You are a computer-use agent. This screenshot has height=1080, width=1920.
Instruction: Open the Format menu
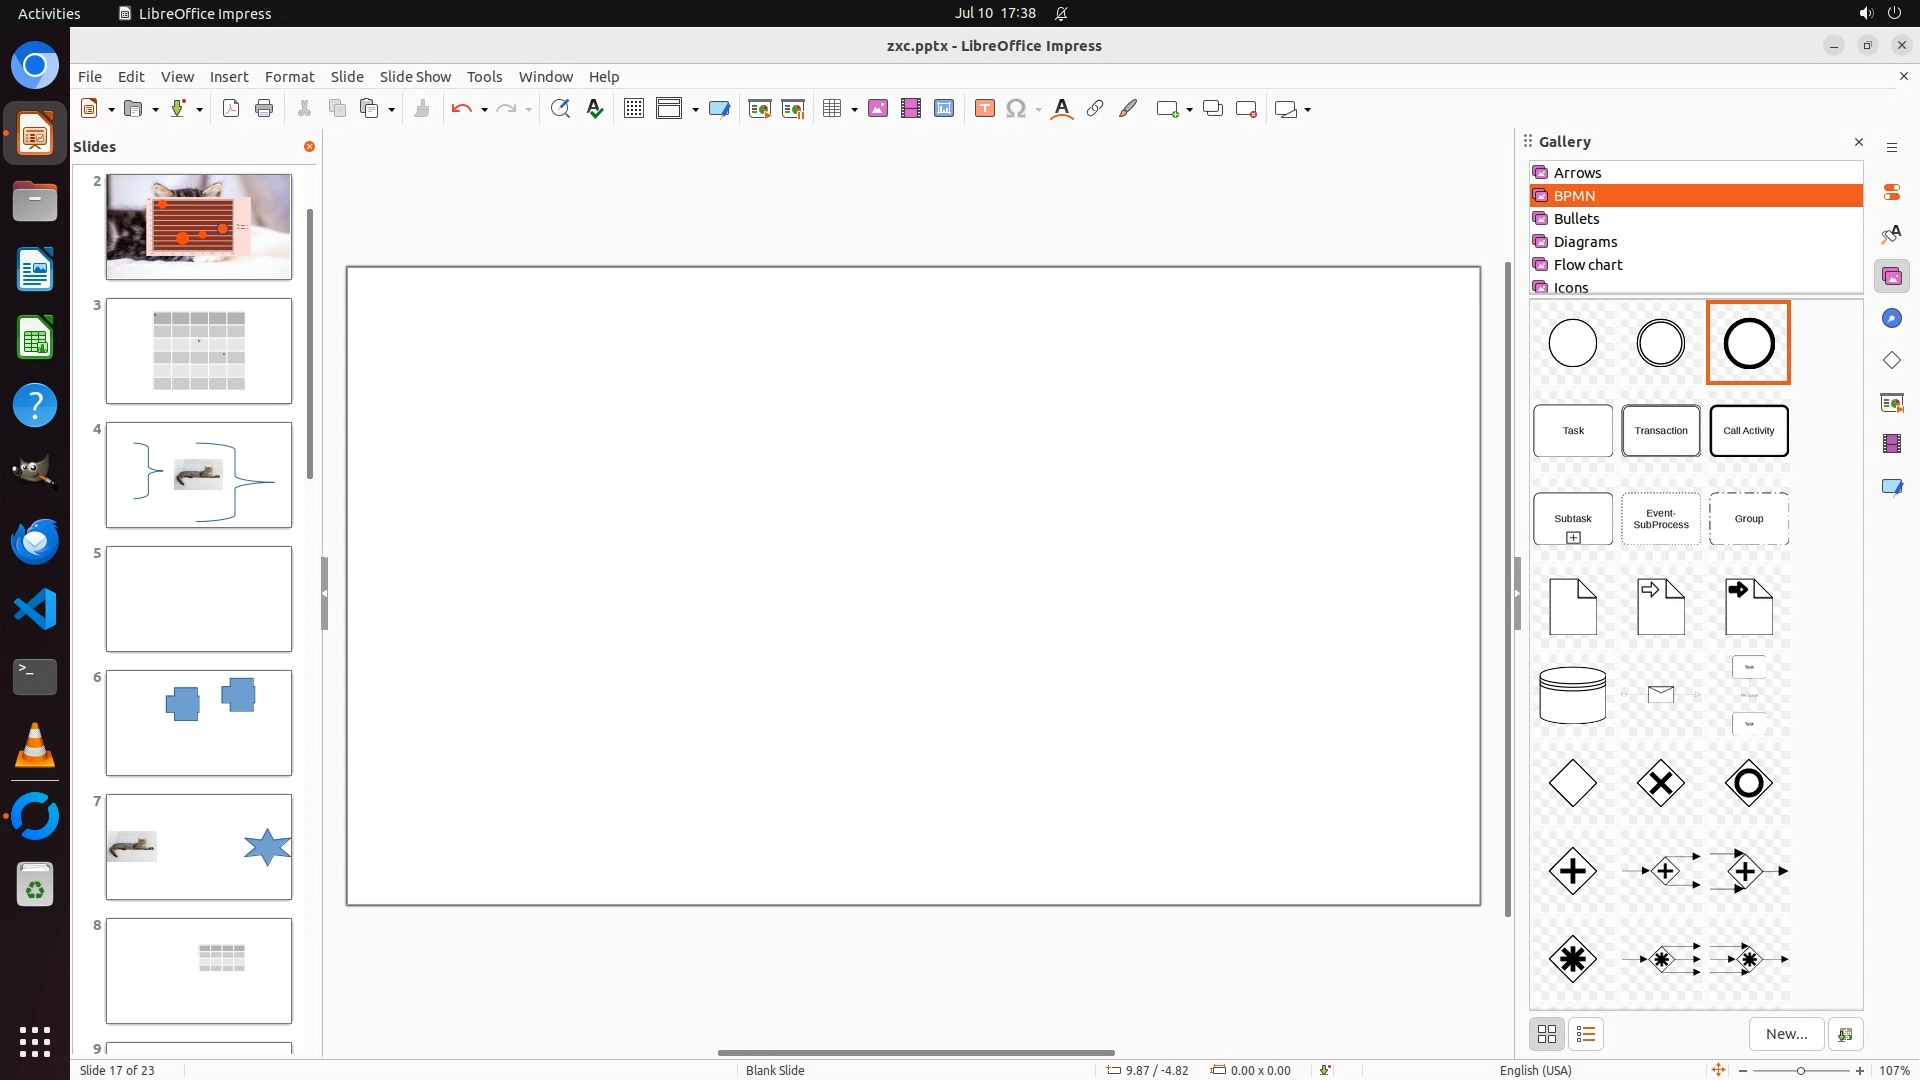click(x=289, y=77)
